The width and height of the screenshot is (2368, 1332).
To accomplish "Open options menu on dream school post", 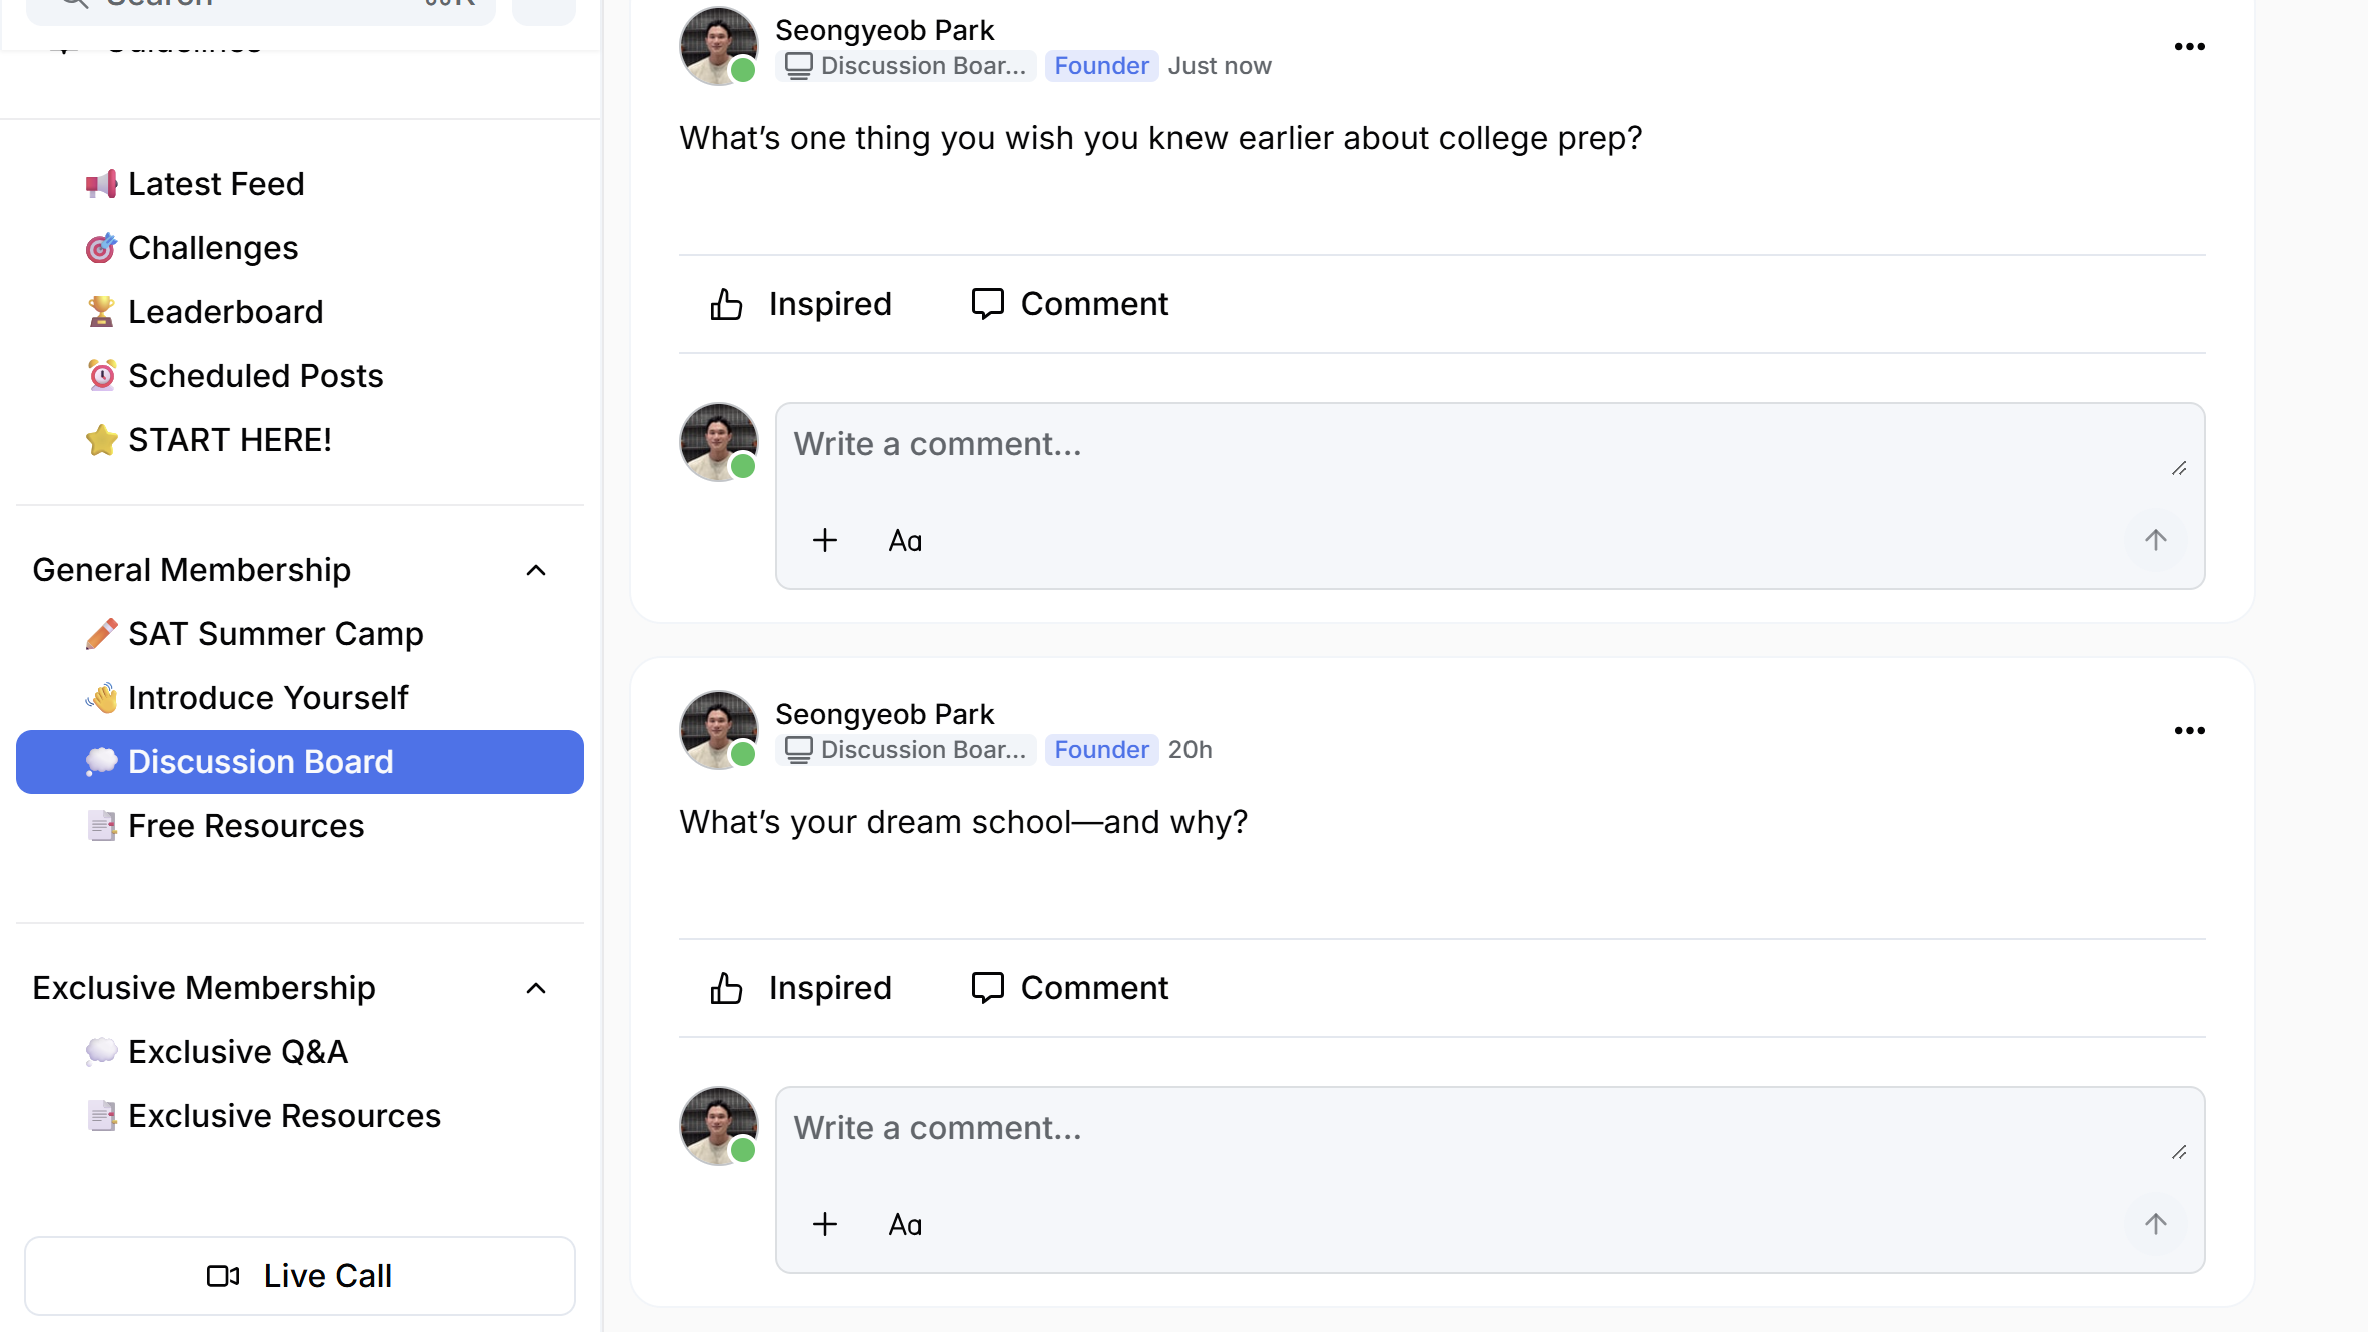I will tap(2189, 731).
